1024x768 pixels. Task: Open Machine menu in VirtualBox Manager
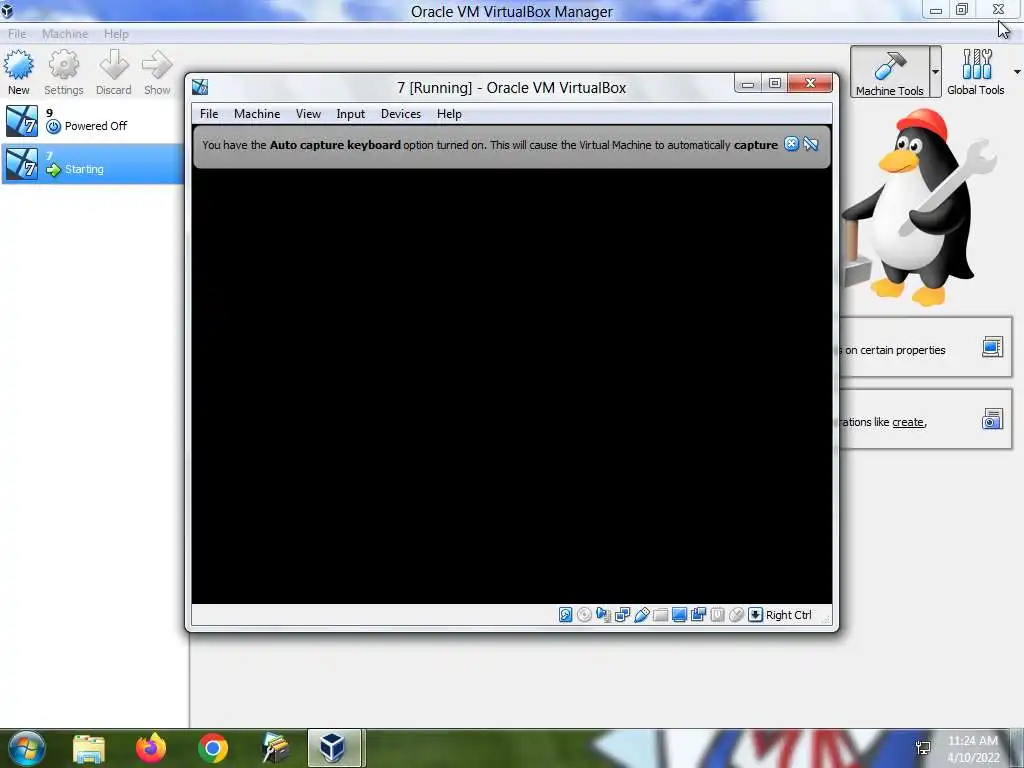click(65, 34)
